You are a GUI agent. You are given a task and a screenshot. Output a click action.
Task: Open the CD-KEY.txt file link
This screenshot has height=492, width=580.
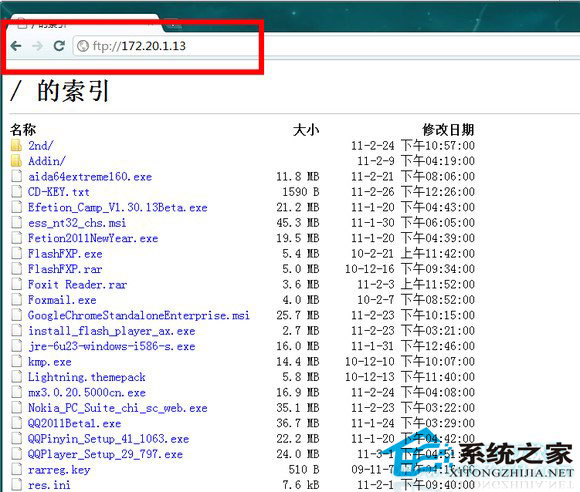click(59, 192)
